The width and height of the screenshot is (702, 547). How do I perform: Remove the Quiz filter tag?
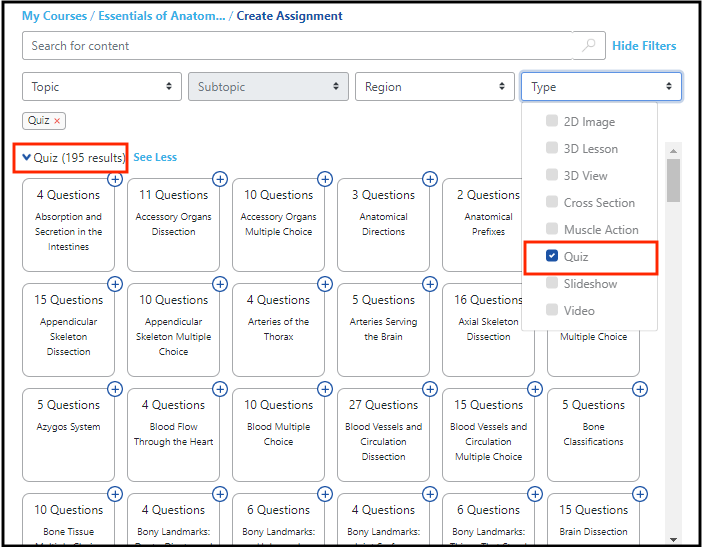click(57, 121)
